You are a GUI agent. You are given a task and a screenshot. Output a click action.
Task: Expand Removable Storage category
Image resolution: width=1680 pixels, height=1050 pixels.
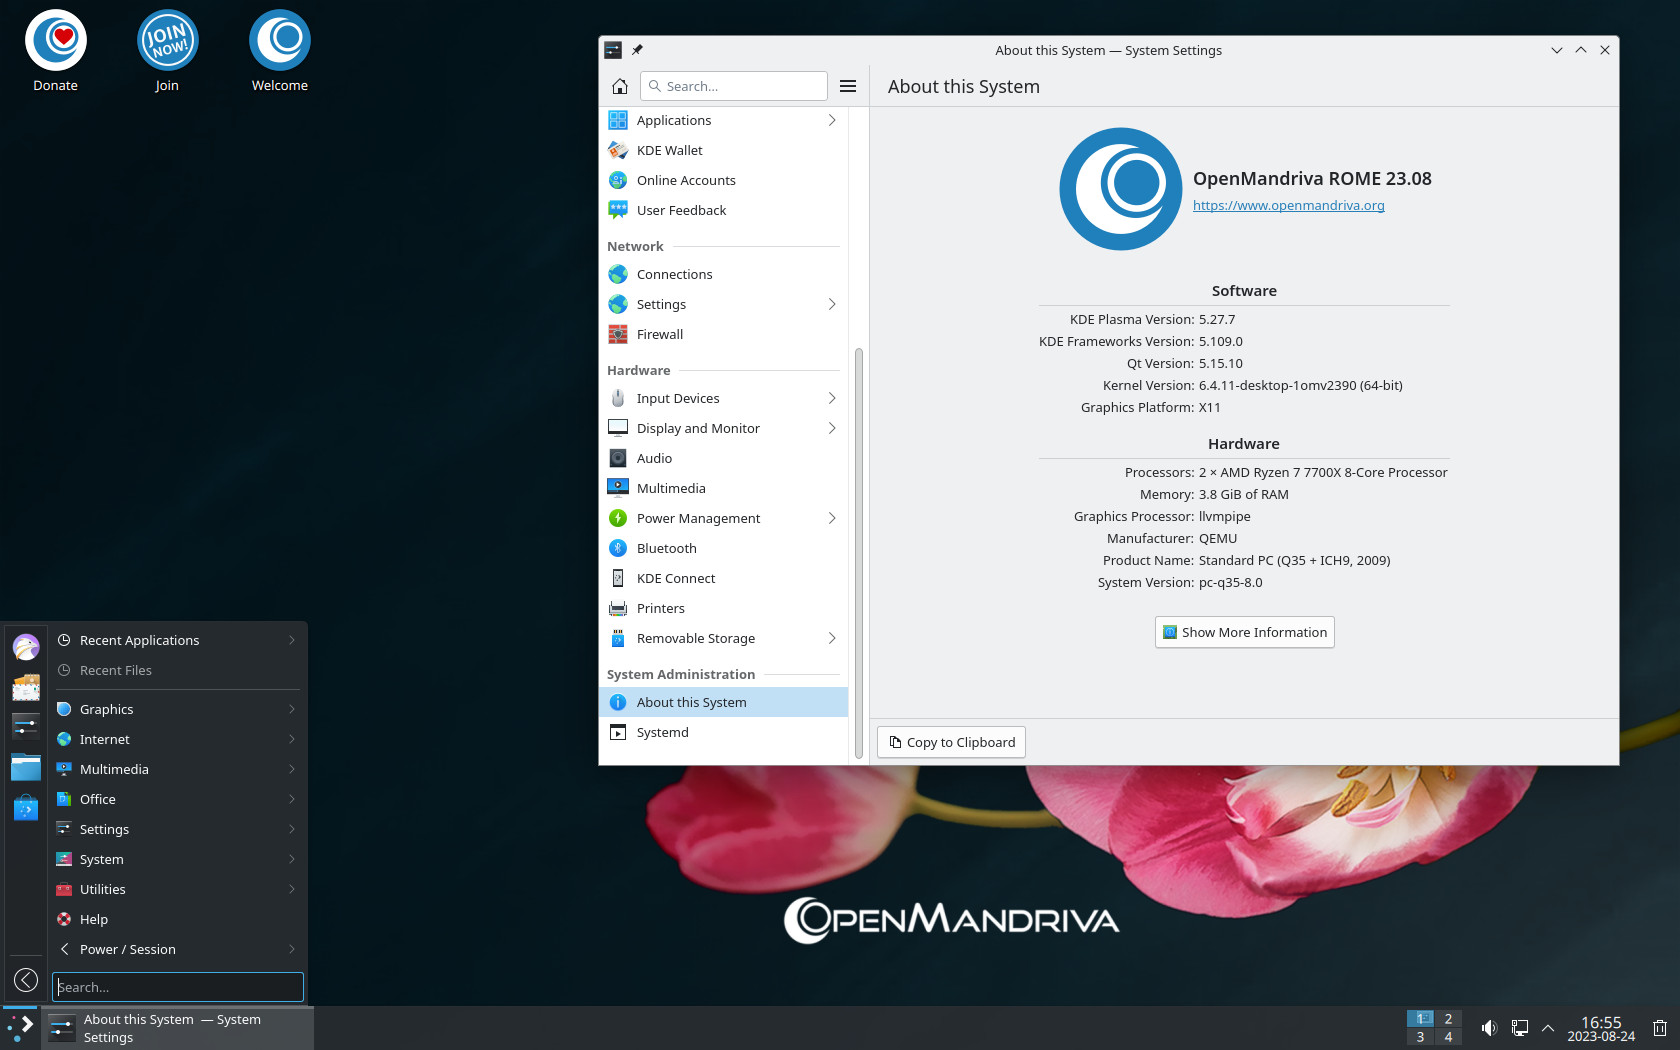tap(723, 638)
